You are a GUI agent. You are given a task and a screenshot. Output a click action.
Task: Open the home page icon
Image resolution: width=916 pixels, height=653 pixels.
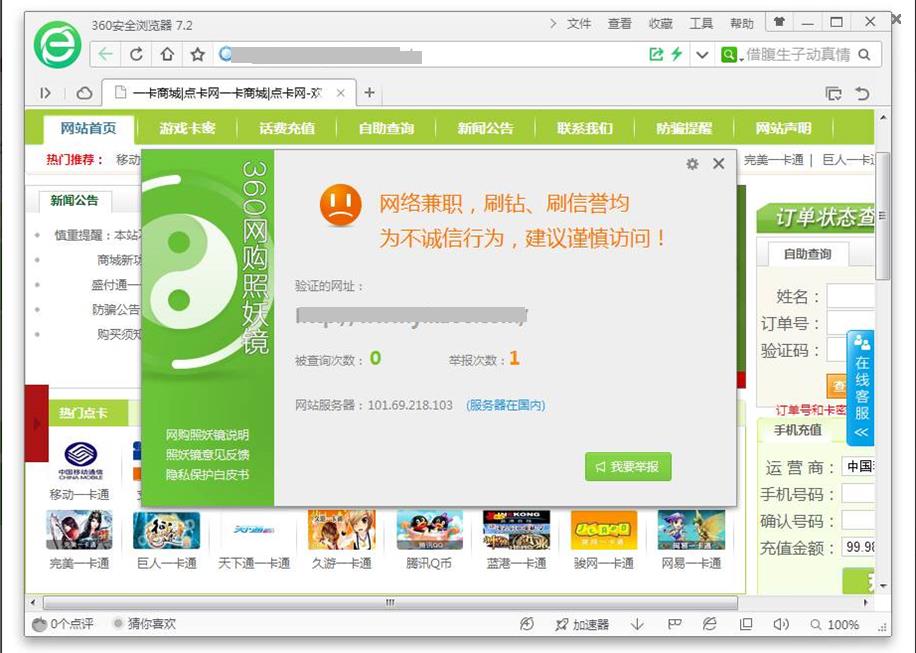point(167,54)
